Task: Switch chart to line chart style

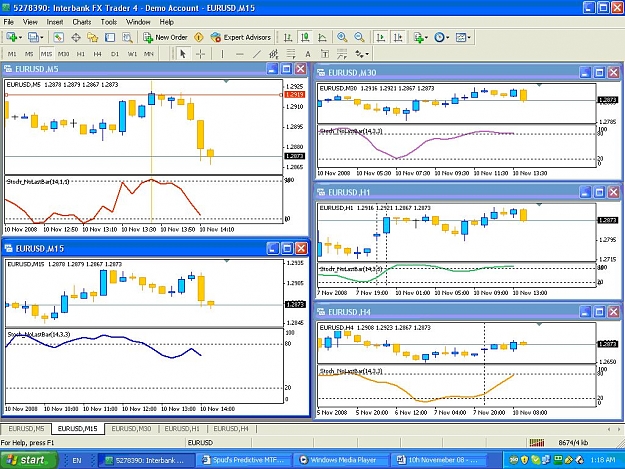Action: pyautogui.click(x=322, y=37)
